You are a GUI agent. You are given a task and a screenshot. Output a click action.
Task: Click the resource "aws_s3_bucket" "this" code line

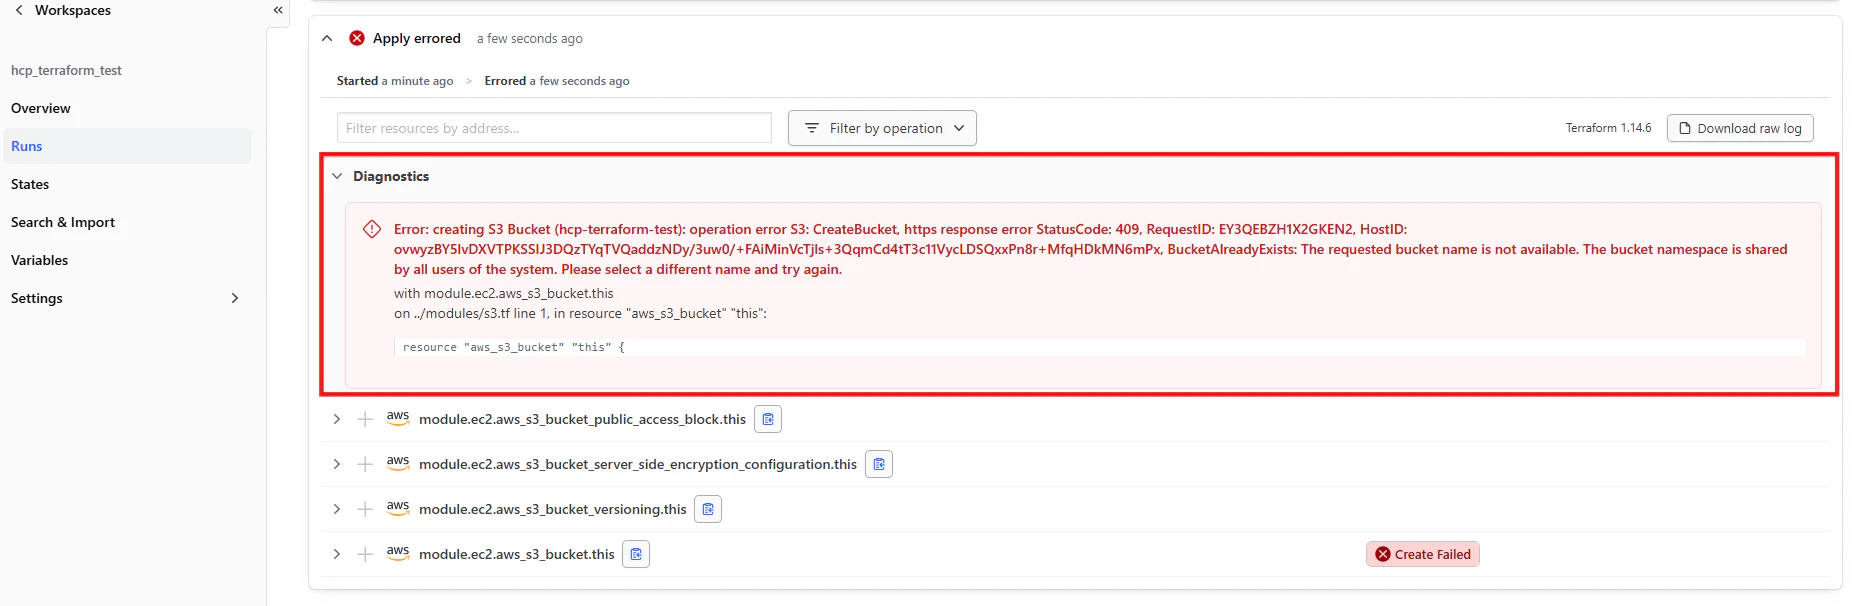tap(513, 347)
